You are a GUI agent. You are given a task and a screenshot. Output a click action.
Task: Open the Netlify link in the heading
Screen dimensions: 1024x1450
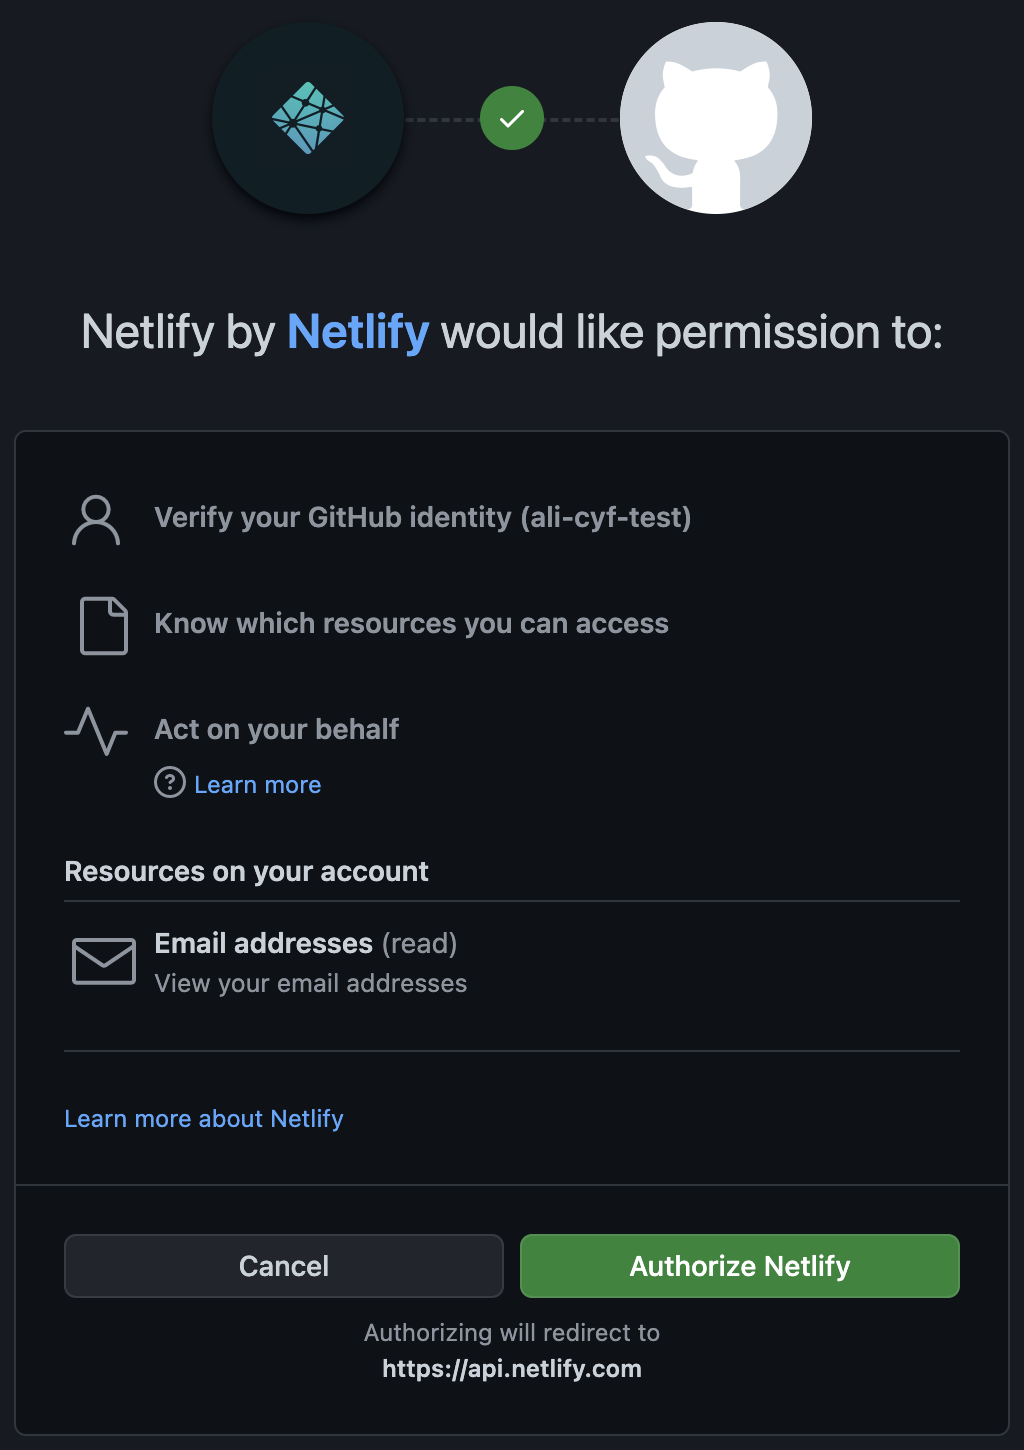[x=358, y=331]
